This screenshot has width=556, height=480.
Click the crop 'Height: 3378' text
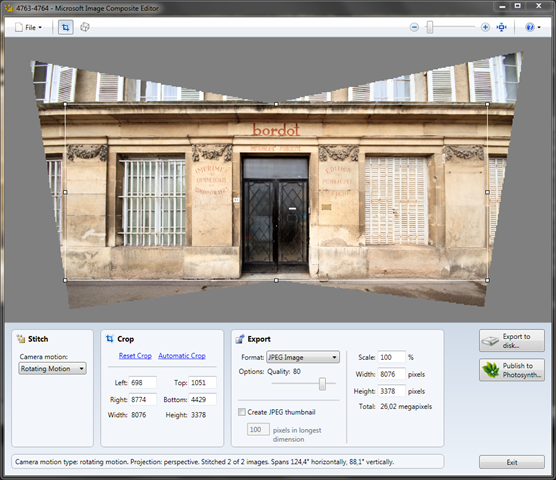(185, 415)
